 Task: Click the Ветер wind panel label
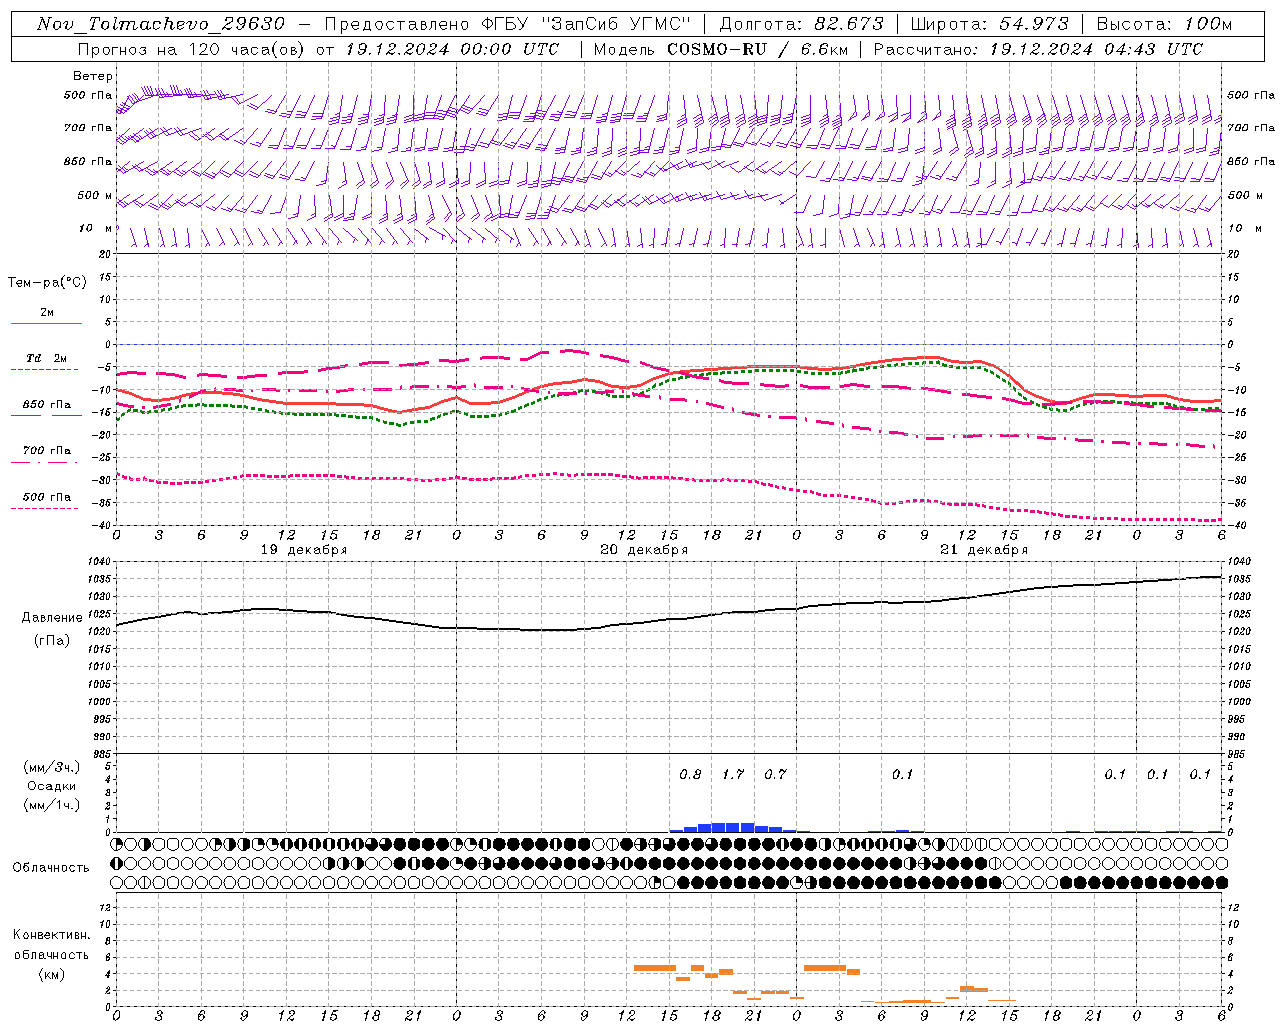pos(93,76)
